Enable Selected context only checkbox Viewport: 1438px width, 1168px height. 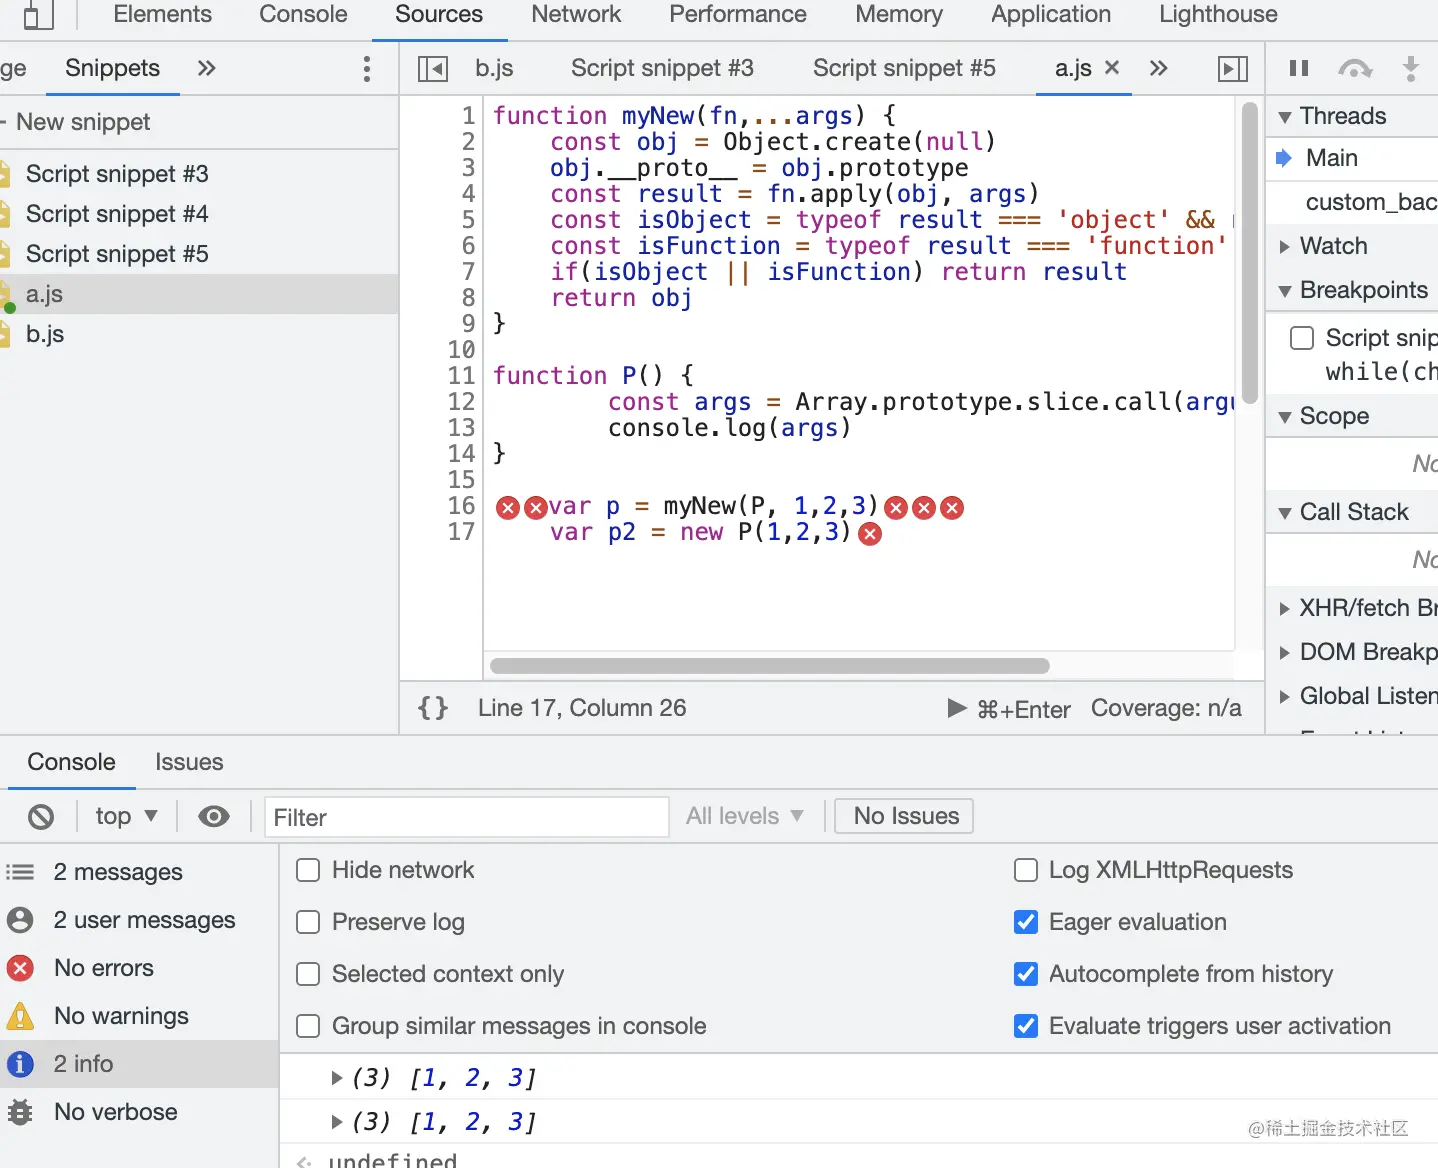(x=308, y=974)
